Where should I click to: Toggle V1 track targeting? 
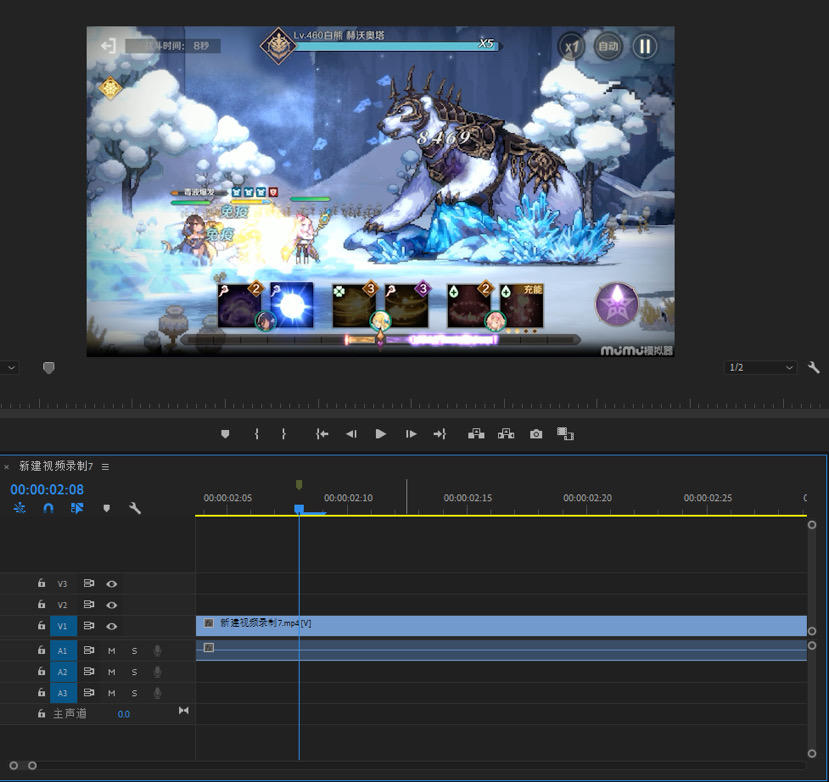point(63,626)
